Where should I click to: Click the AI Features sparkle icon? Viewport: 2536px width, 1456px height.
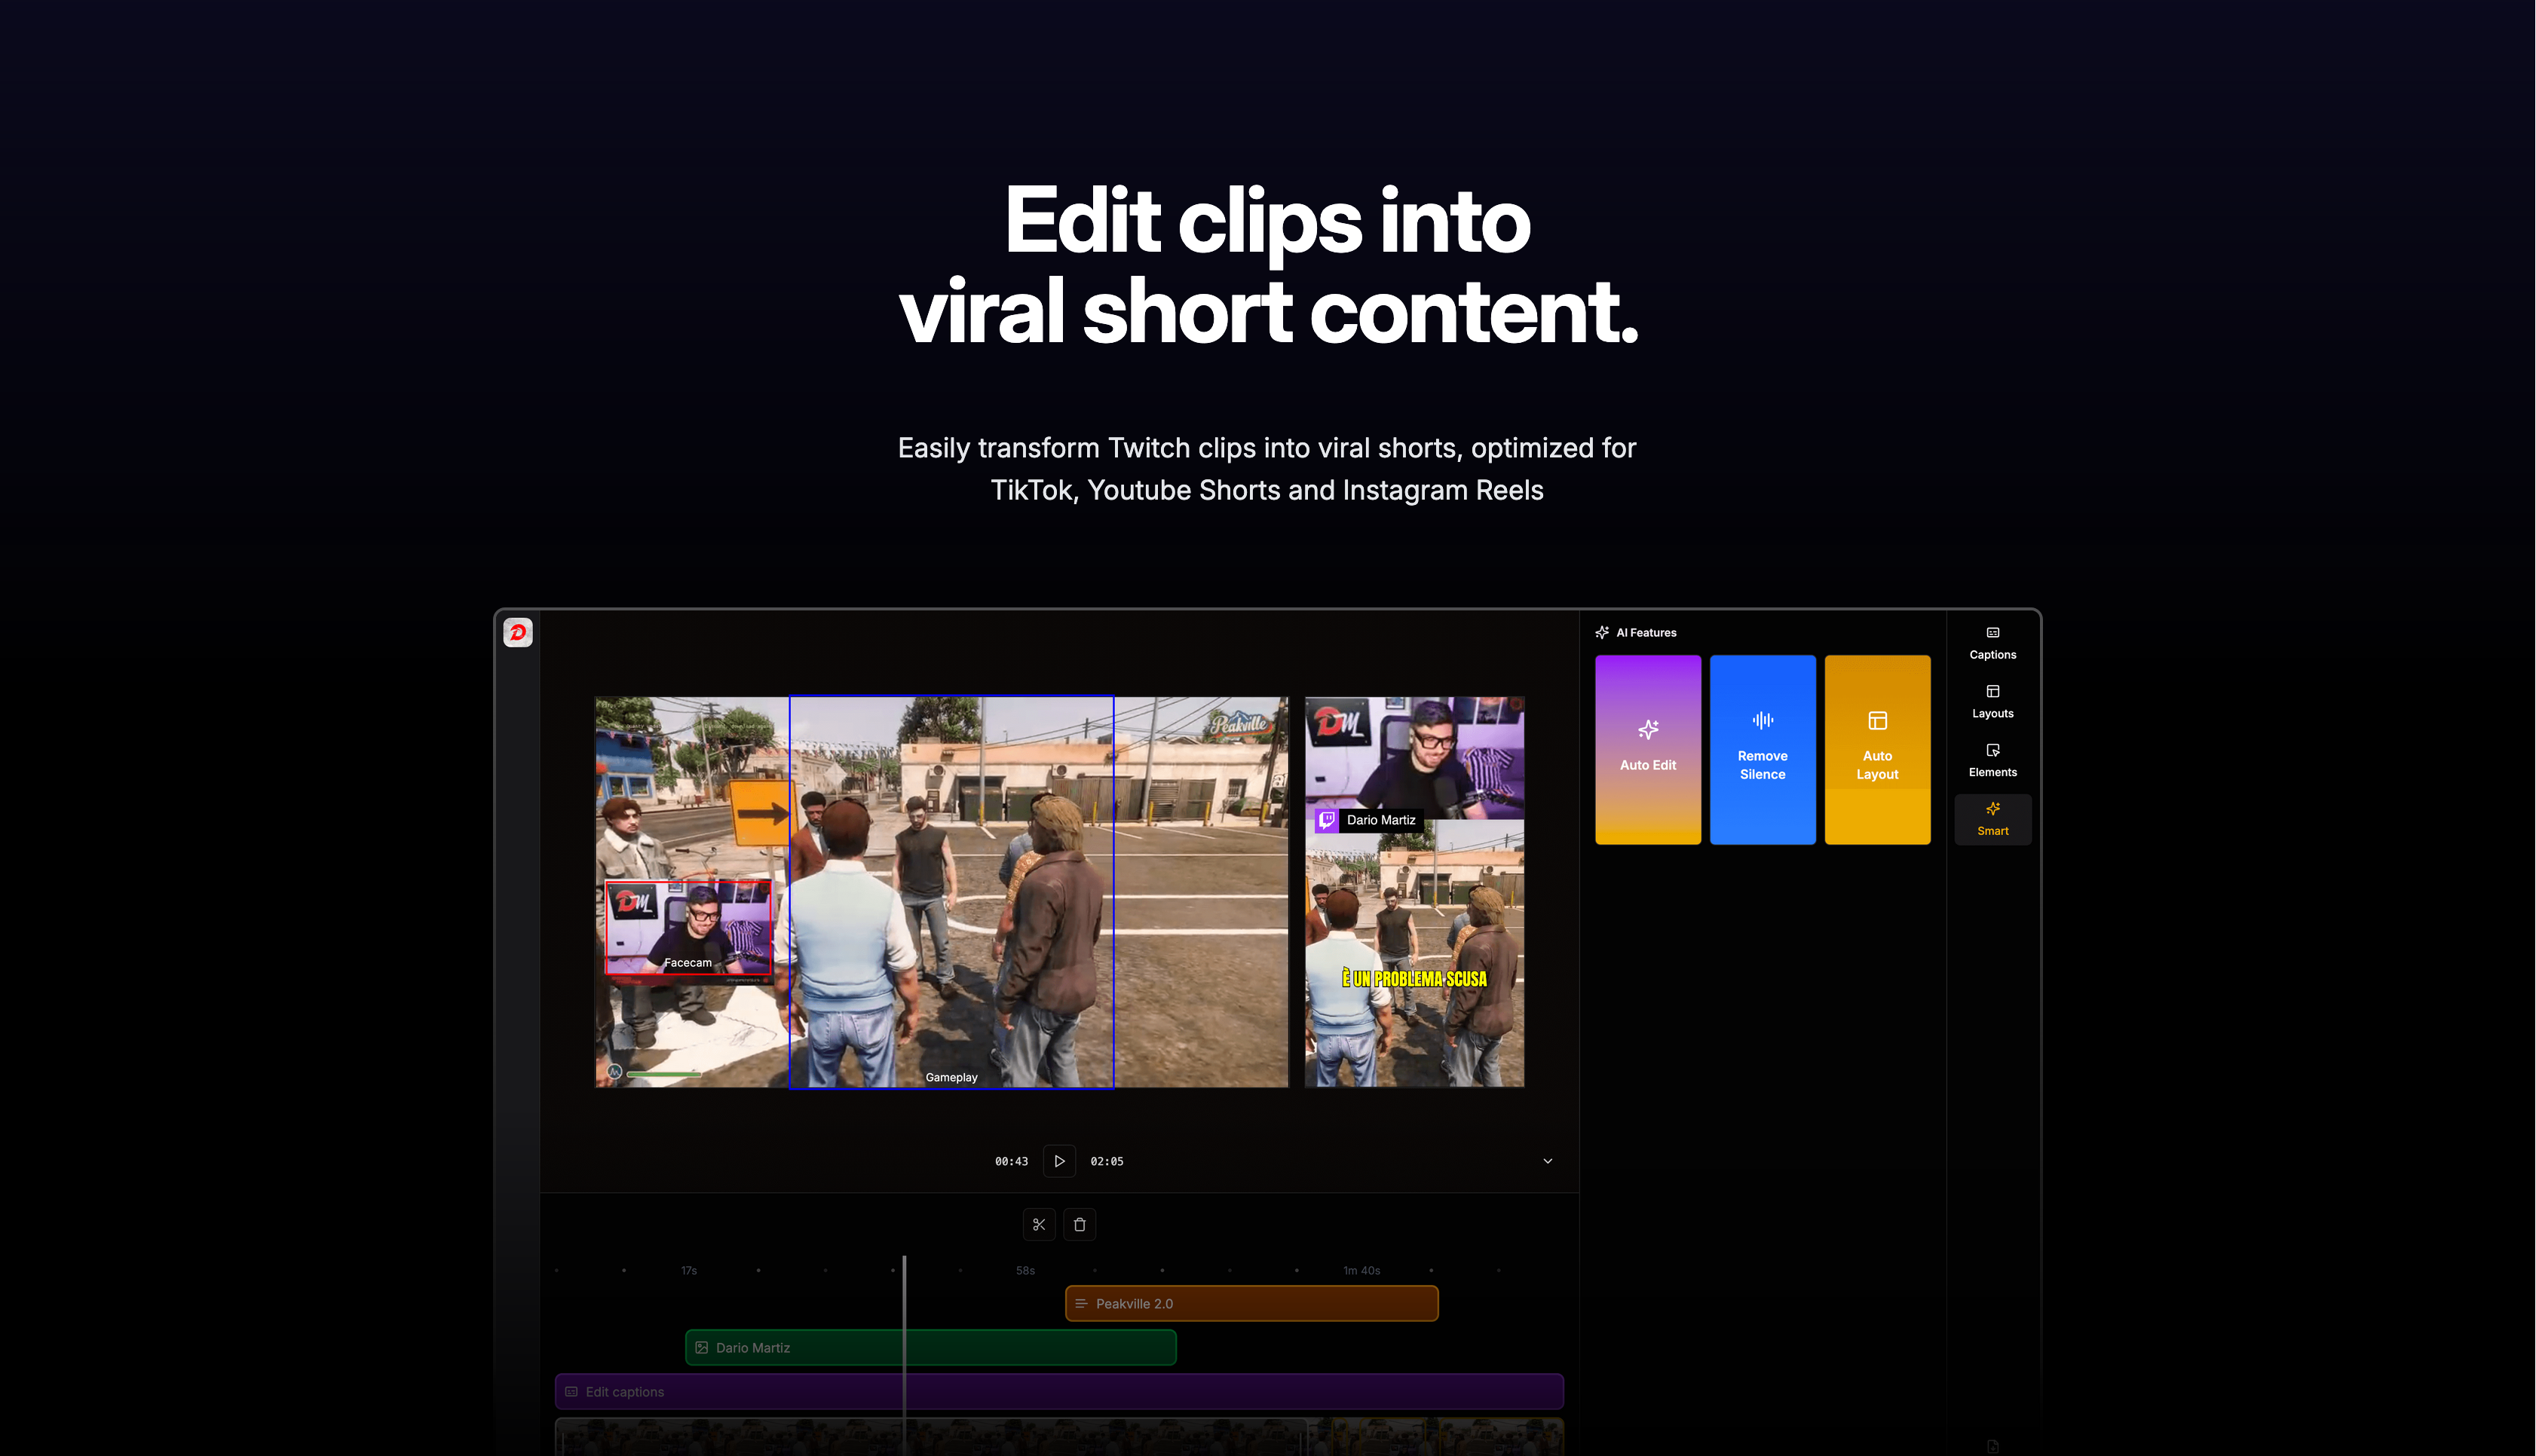1602,632
